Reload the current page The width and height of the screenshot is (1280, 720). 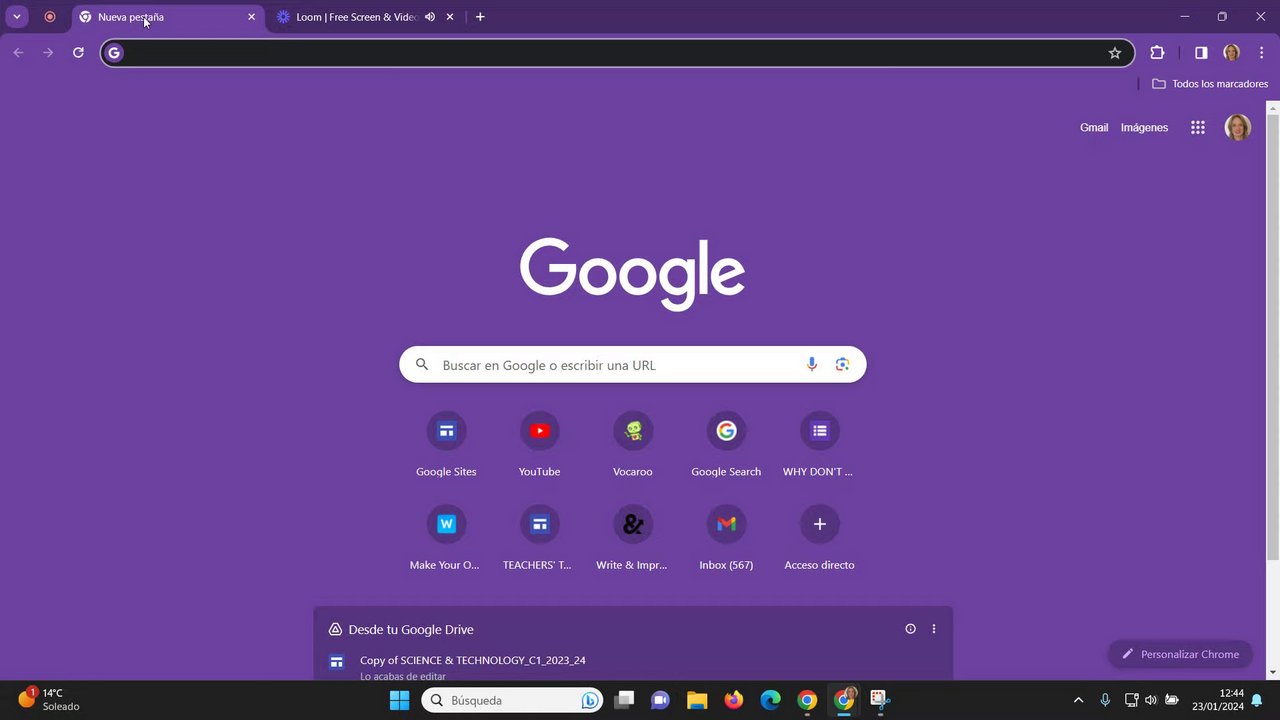(x=78, y=53)
